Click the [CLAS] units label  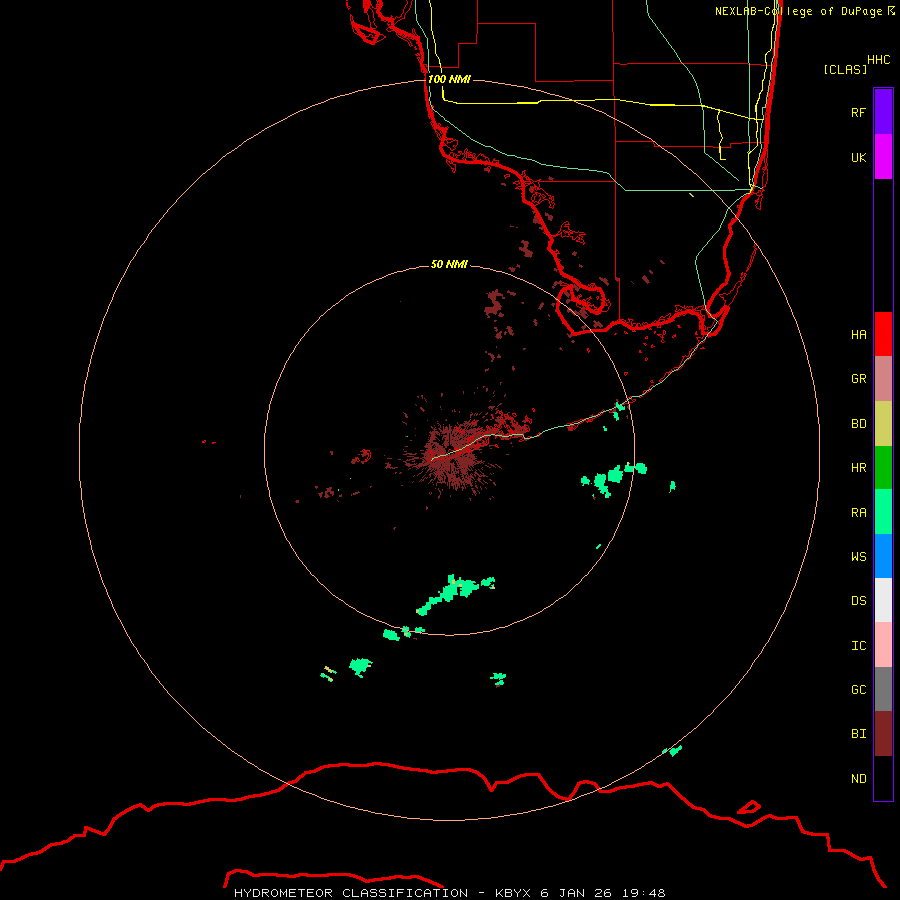click(x=844, y=69)
